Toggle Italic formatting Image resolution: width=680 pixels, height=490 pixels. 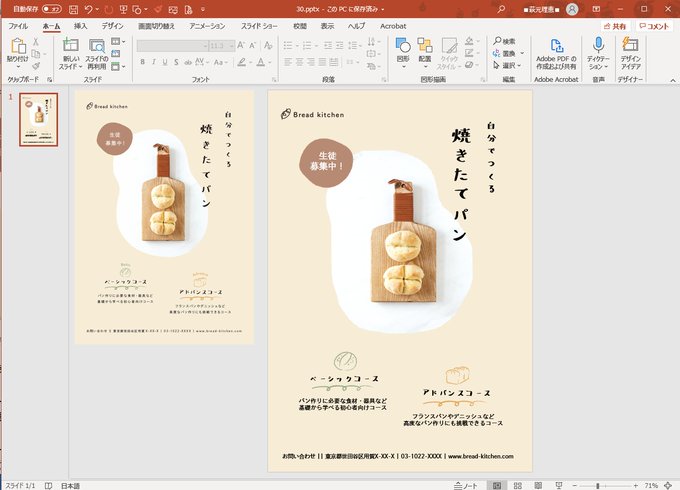(154, 62)
